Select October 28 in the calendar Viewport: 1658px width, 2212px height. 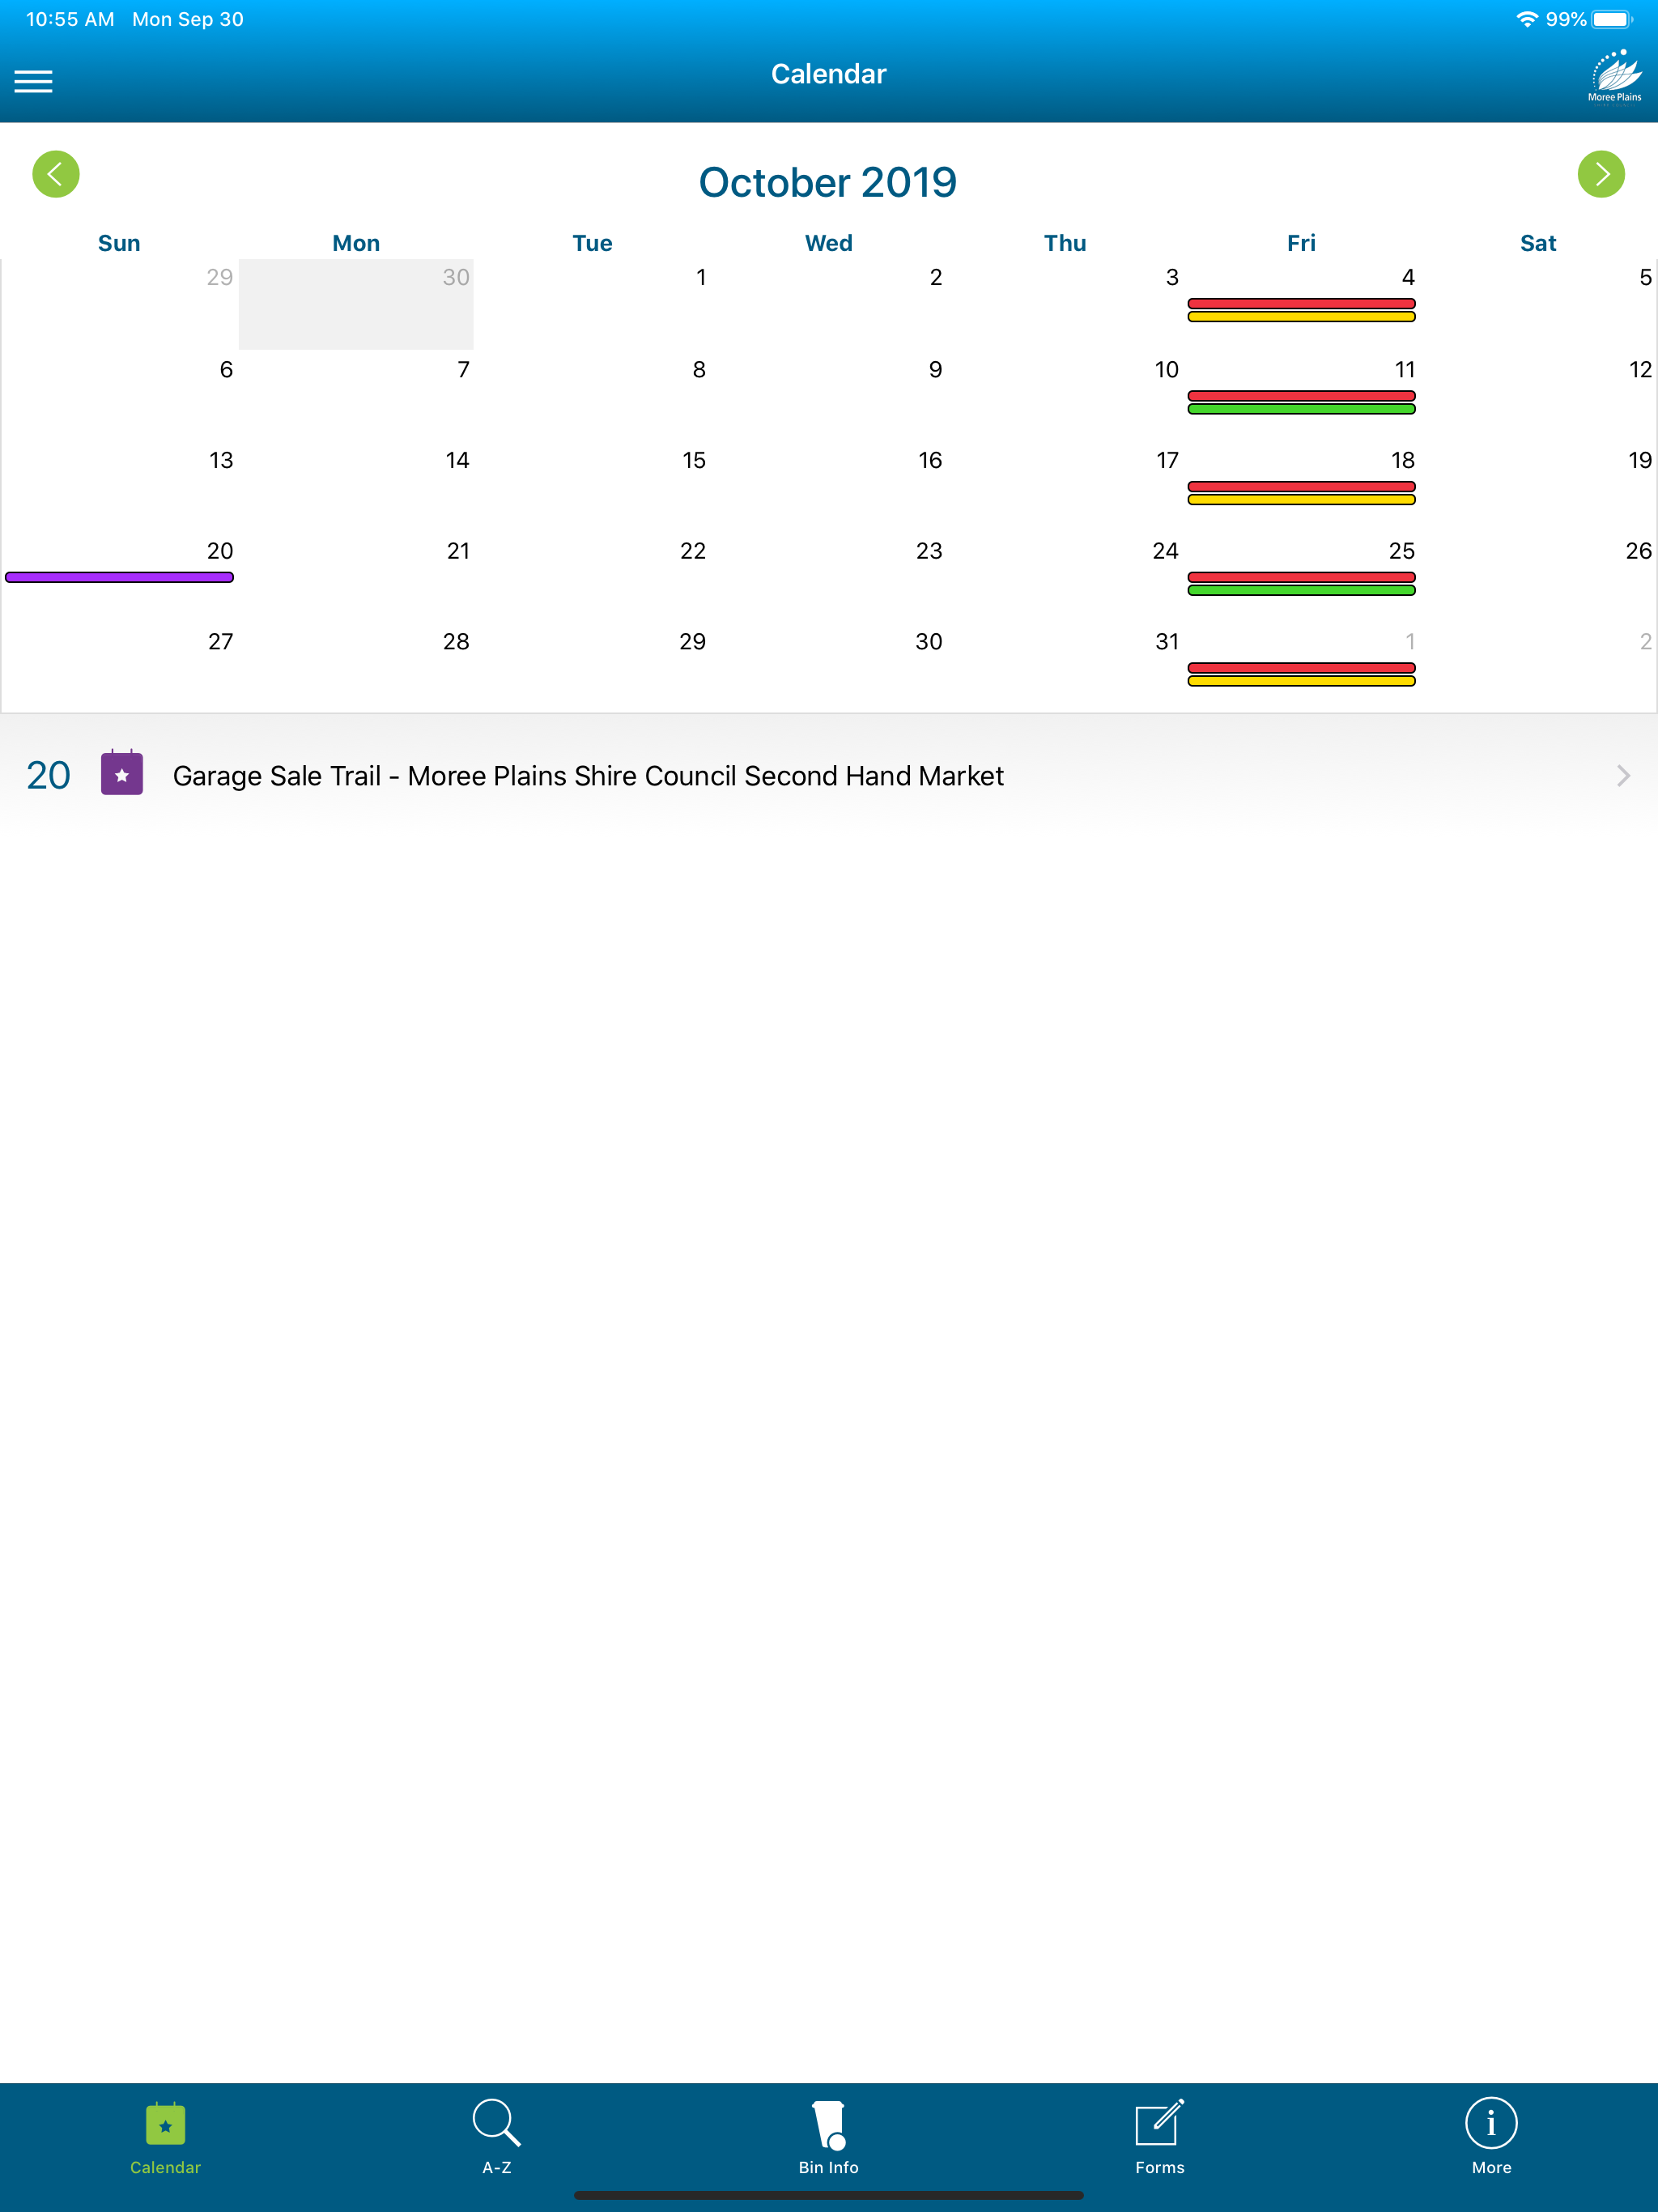pyautogui.click(x=356, y=669)
